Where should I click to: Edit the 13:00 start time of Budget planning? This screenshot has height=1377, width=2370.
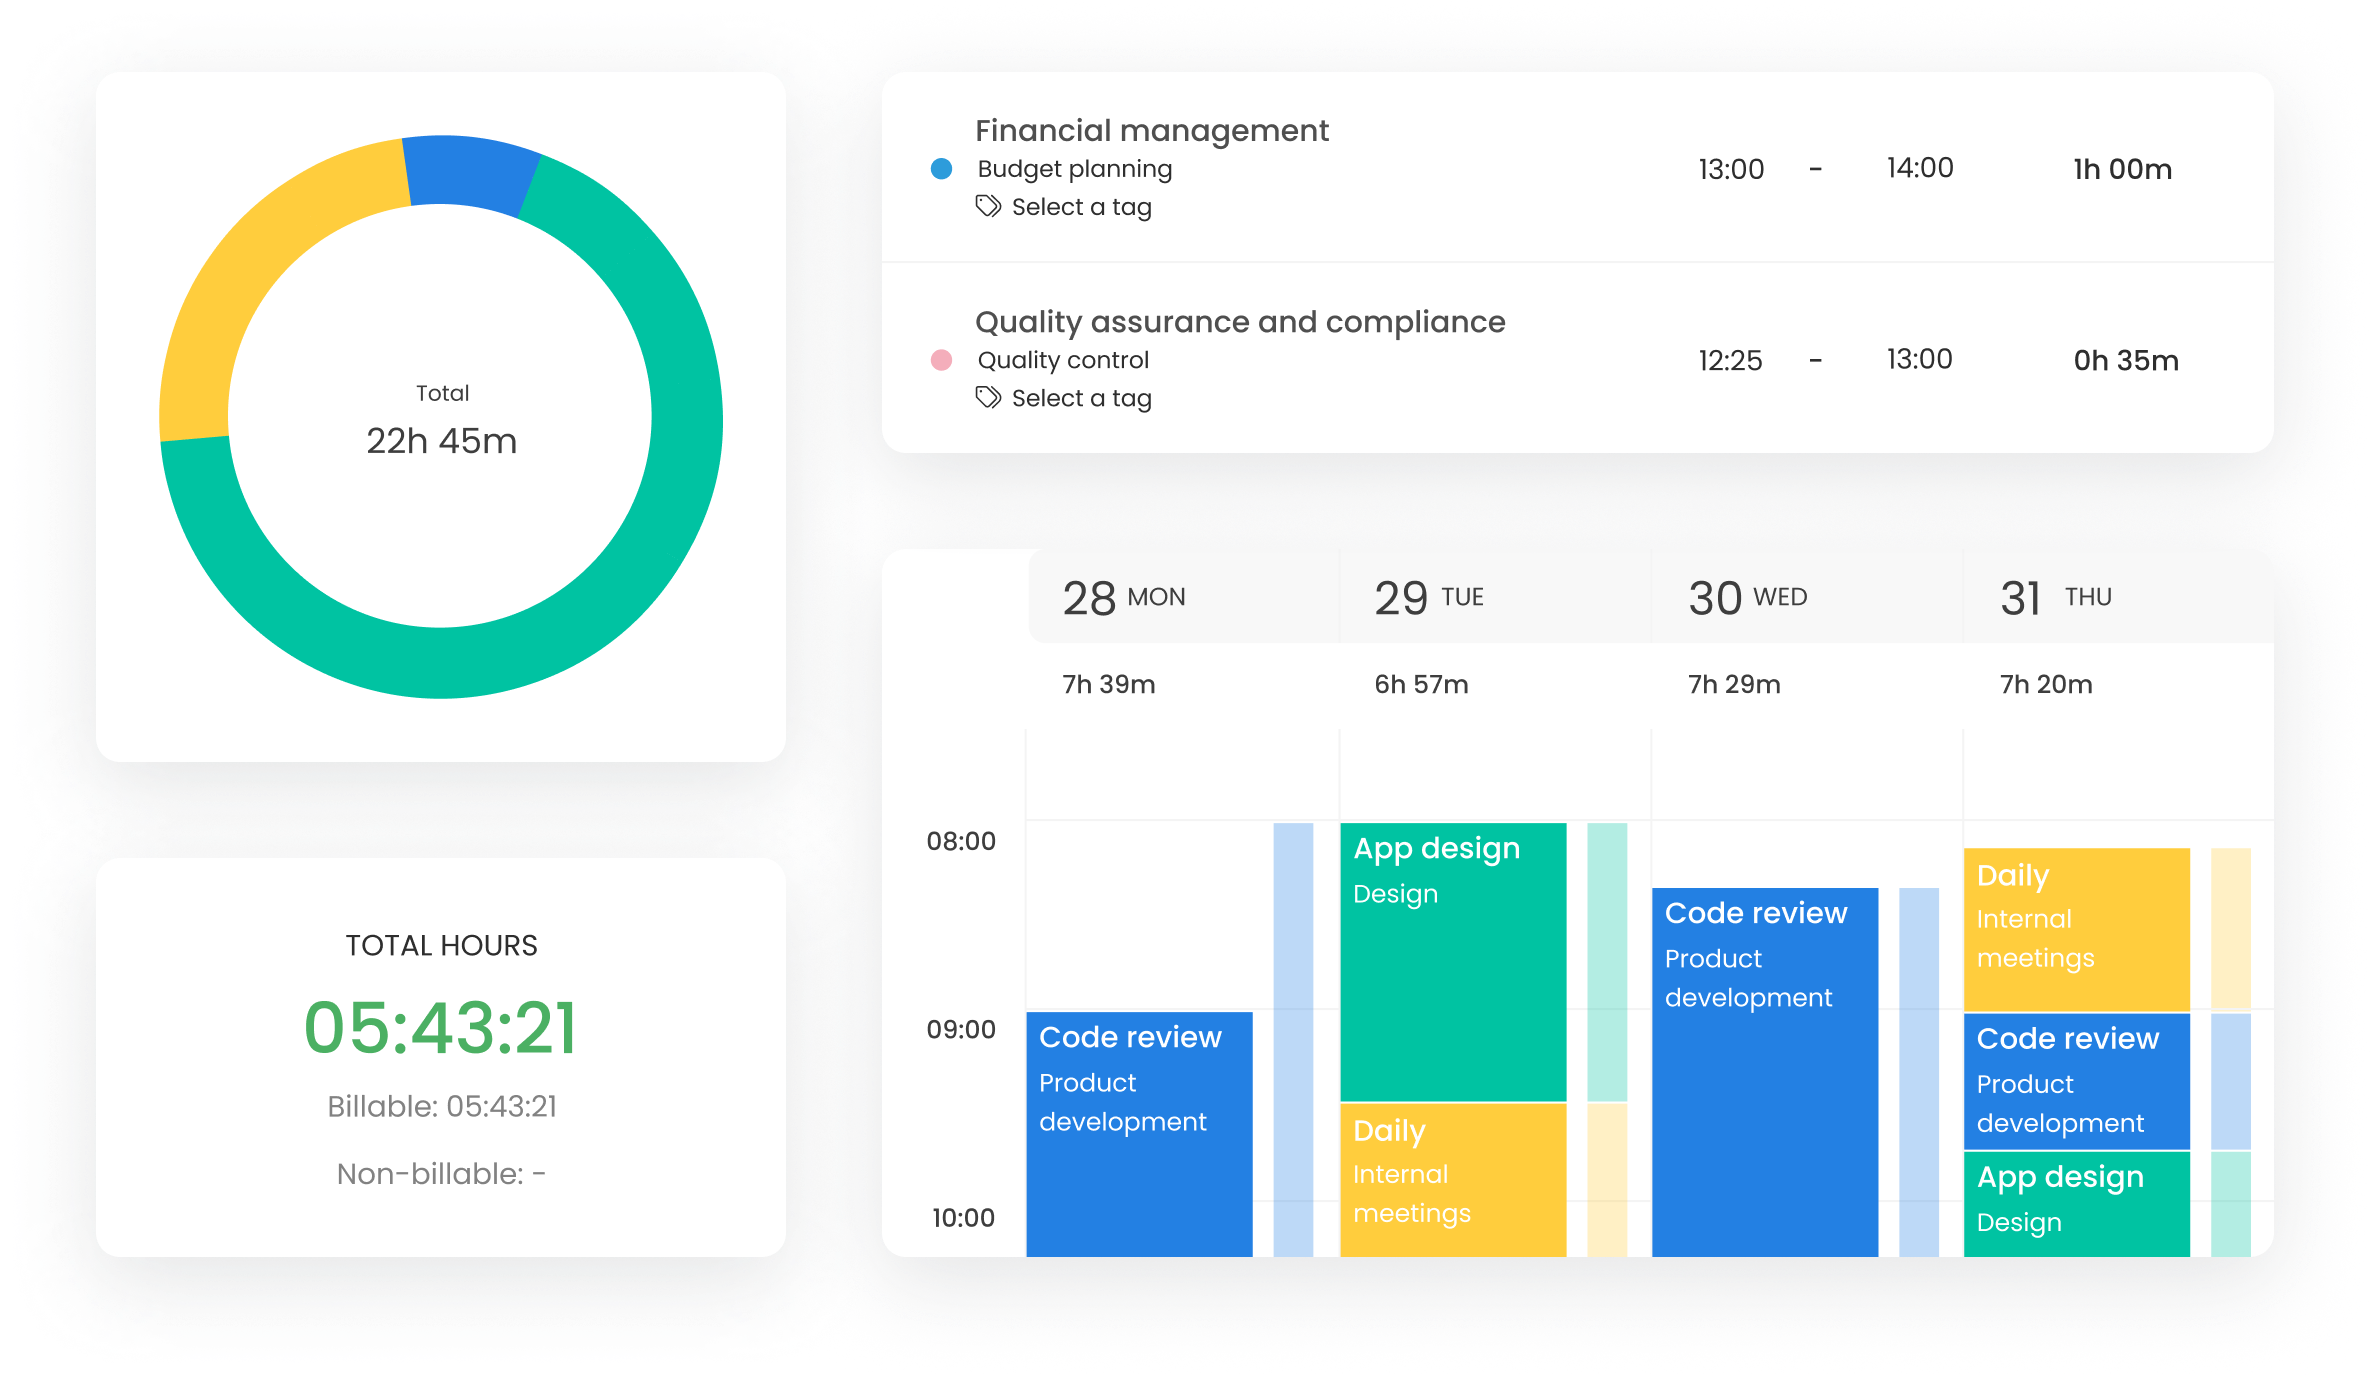coord(1730,169)
